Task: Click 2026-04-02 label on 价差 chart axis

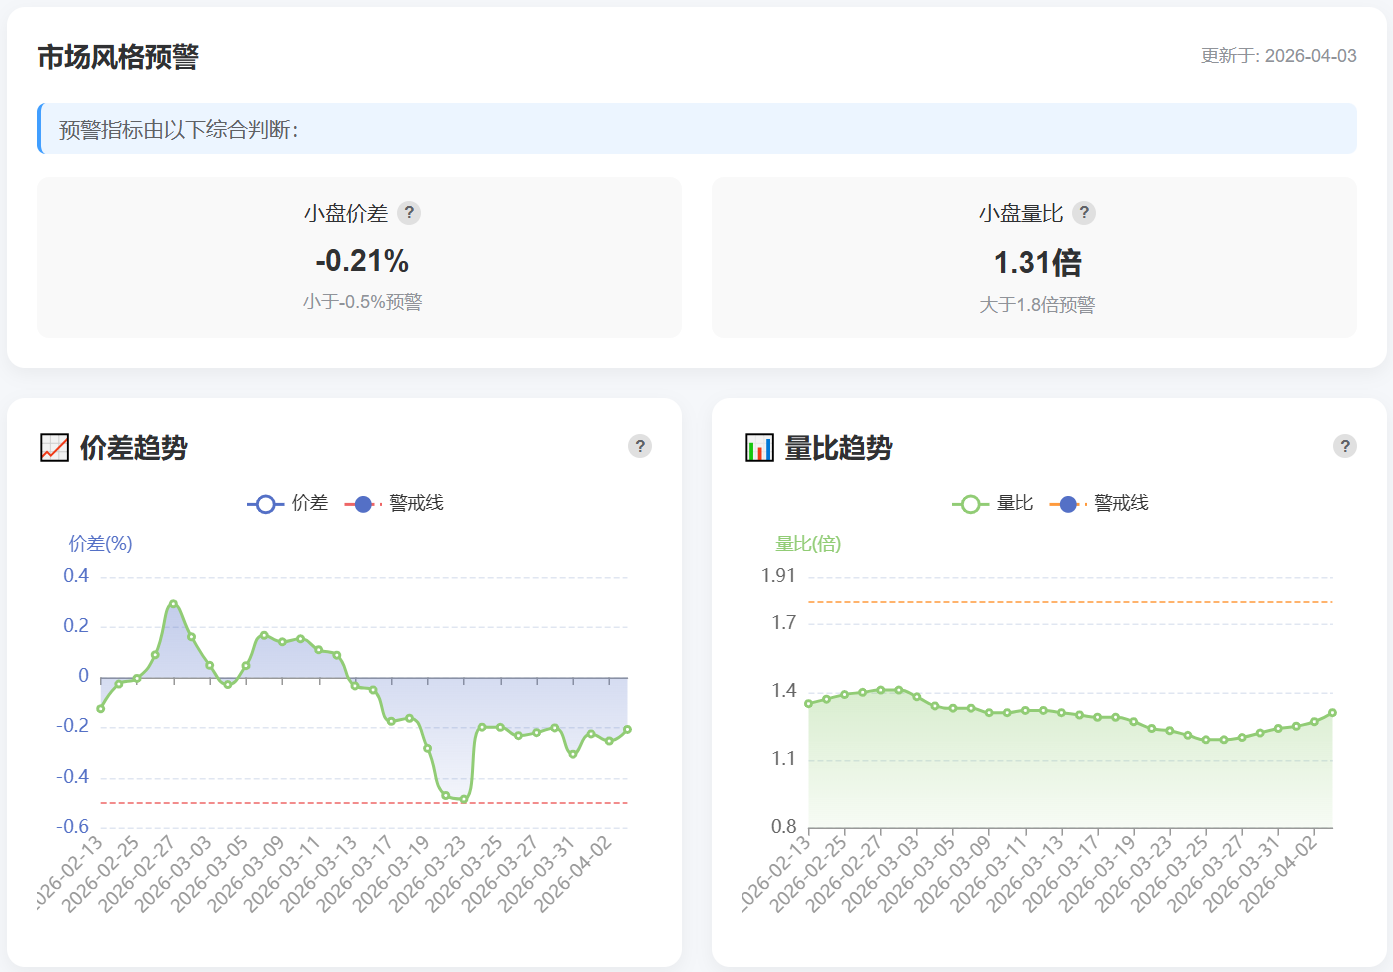Action: [x=573, y=875]
